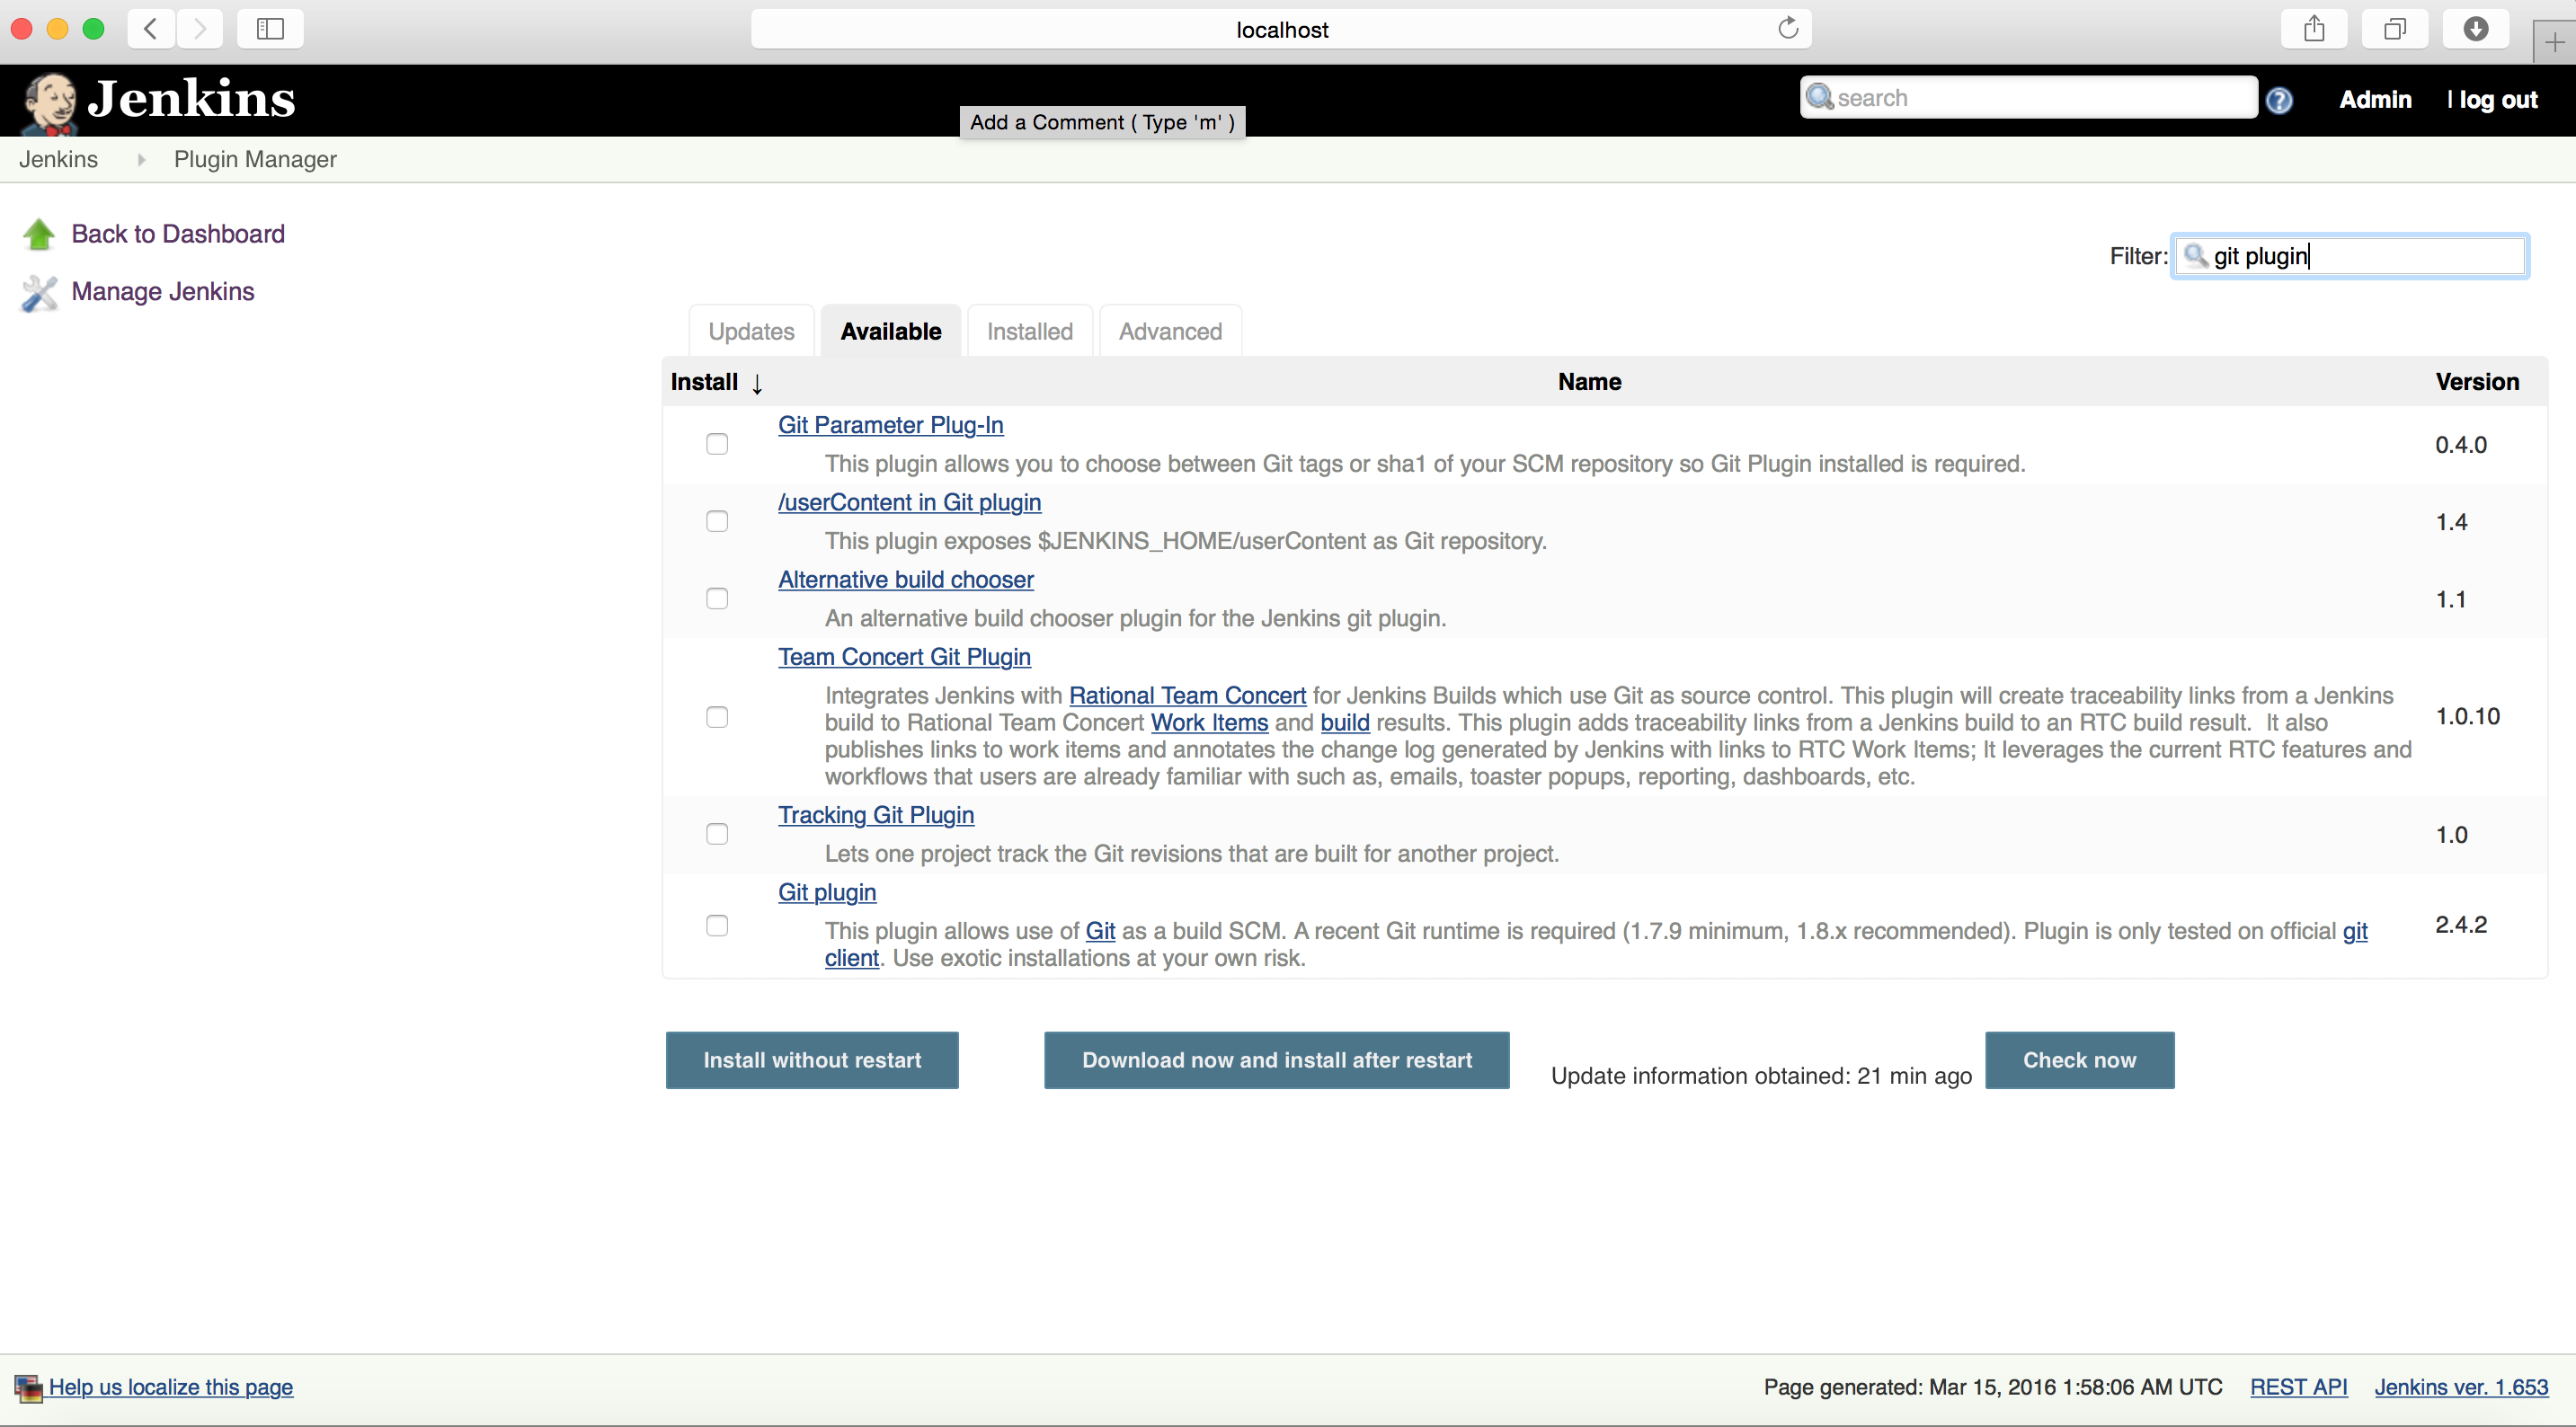Click the Install without restart button

[812, 1060]
